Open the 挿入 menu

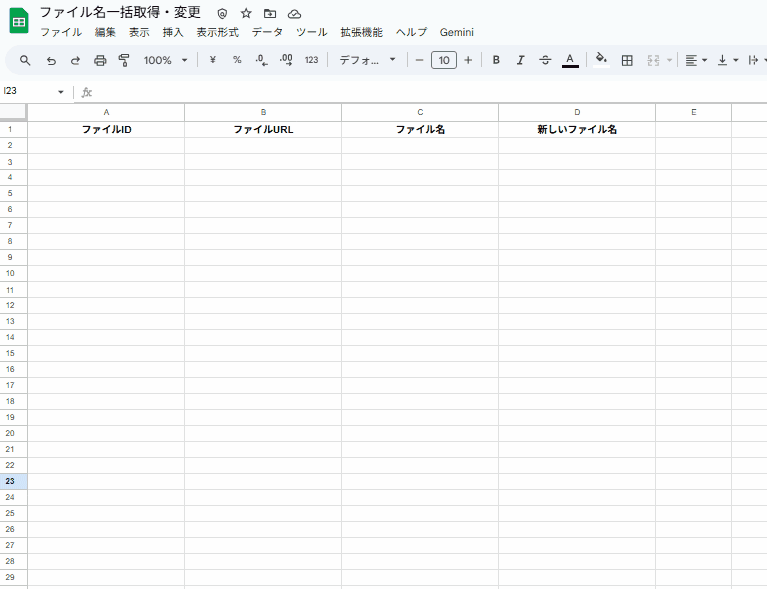[x=173, y=32]
